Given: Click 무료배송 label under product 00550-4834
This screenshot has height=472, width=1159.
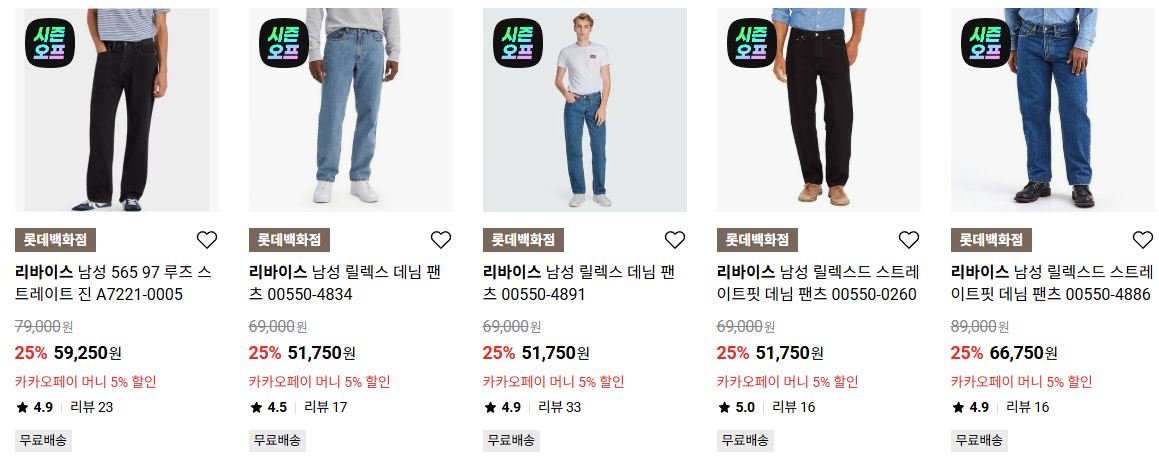Looking at the screenshot, I should 277,441.
